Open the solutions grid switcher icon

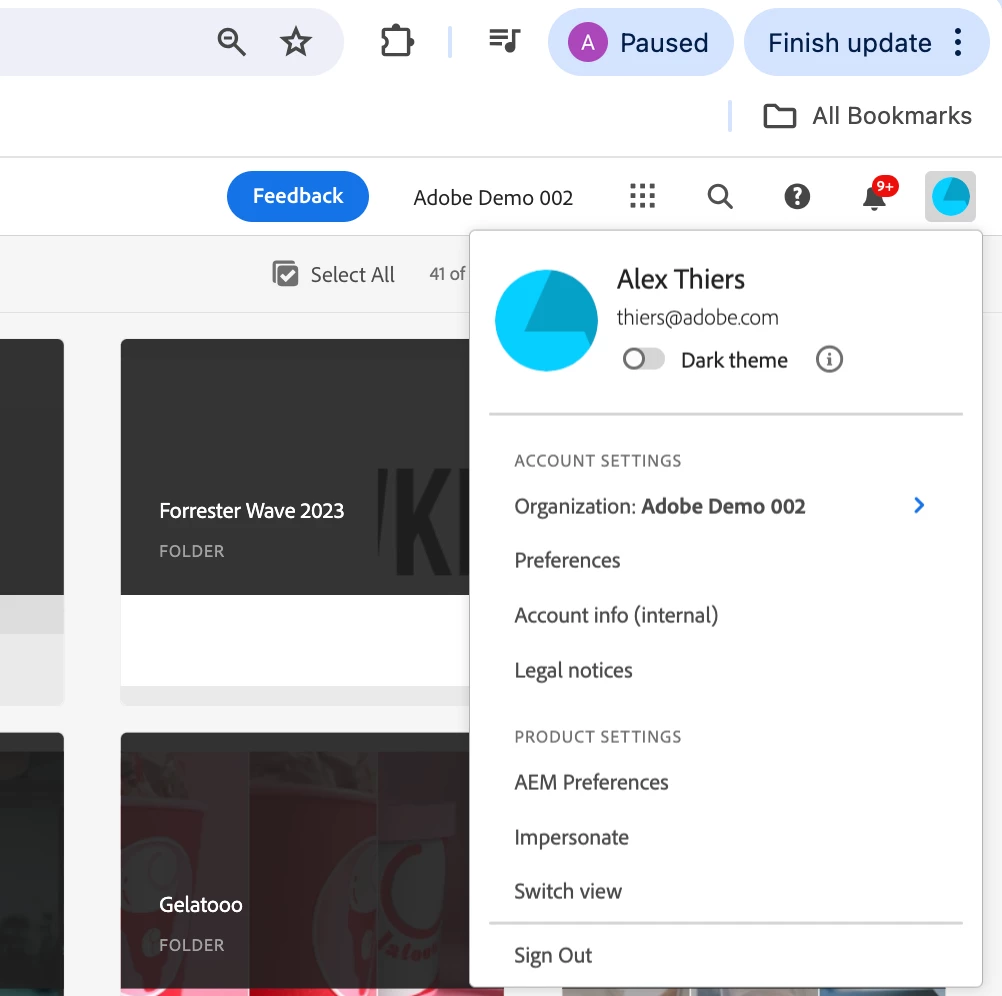642,196
